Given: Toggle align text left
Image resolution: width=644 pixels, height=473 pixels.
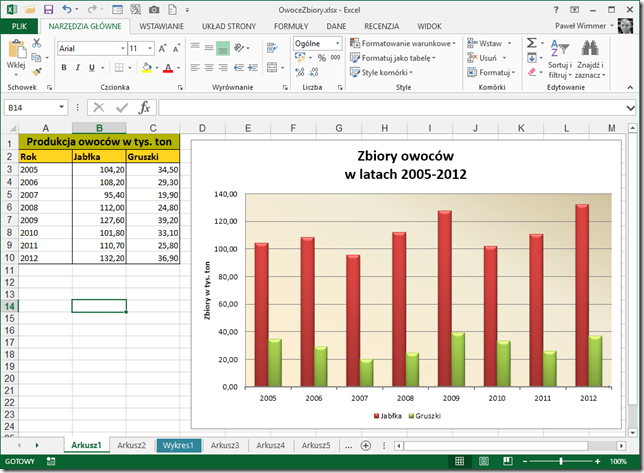Looking at the screenshot, I should 195,67.
